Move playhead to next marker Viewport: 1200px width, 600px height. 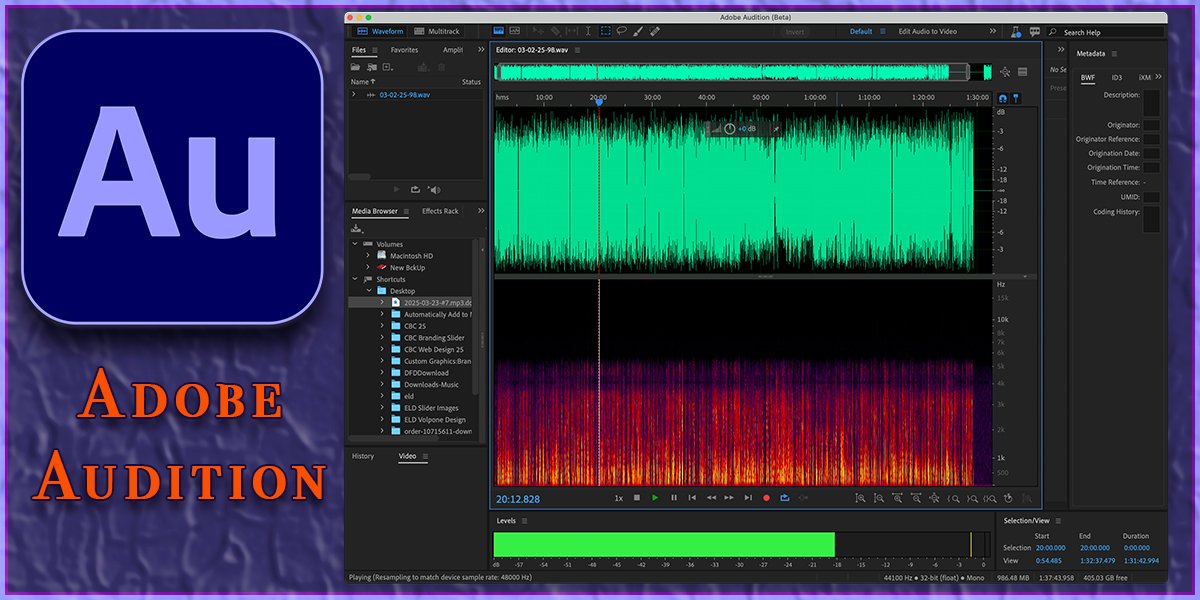pos(748,497)
